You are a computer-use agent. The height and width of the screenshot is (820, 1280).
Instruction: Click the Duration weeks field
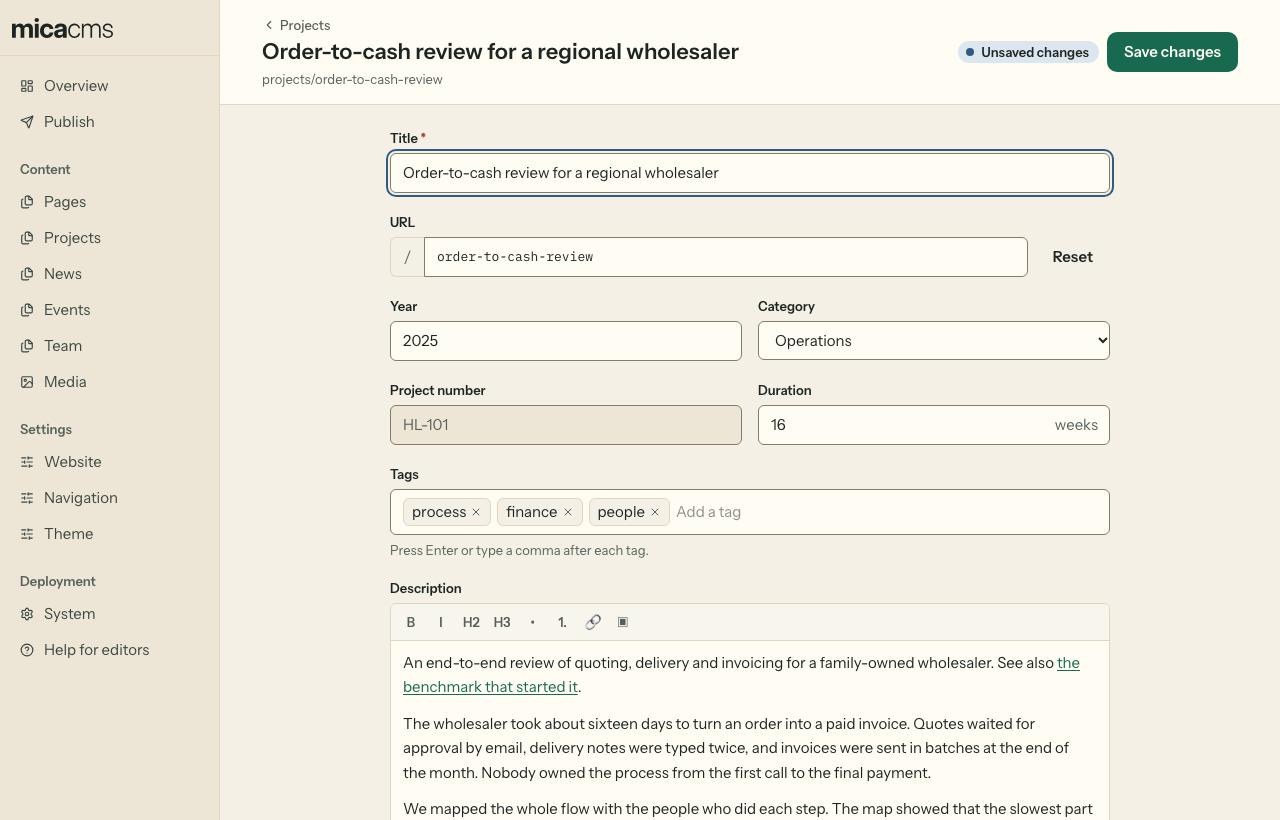[934, 425]
